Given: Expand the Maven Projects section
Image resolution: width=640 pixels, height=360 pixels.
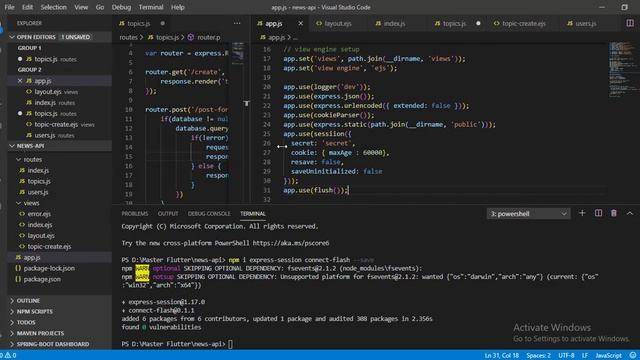Looking at the screenshot, I should click(x=40, y=333).
